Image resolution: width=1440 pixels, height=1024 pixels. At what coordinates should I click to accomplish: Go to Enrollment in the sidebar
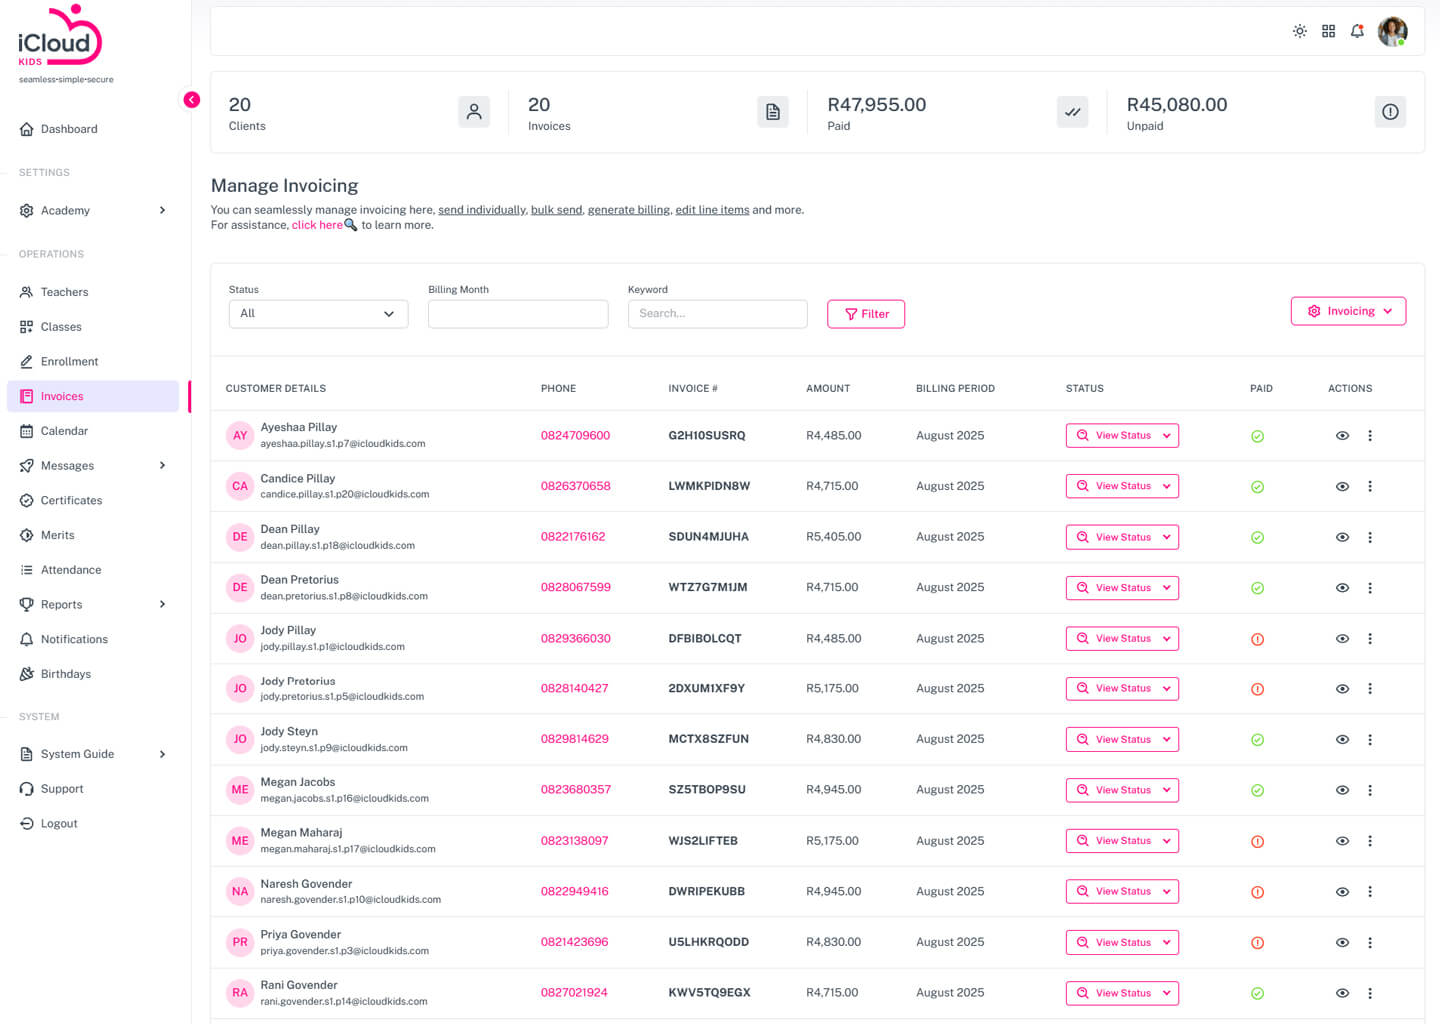pos(69,362)
